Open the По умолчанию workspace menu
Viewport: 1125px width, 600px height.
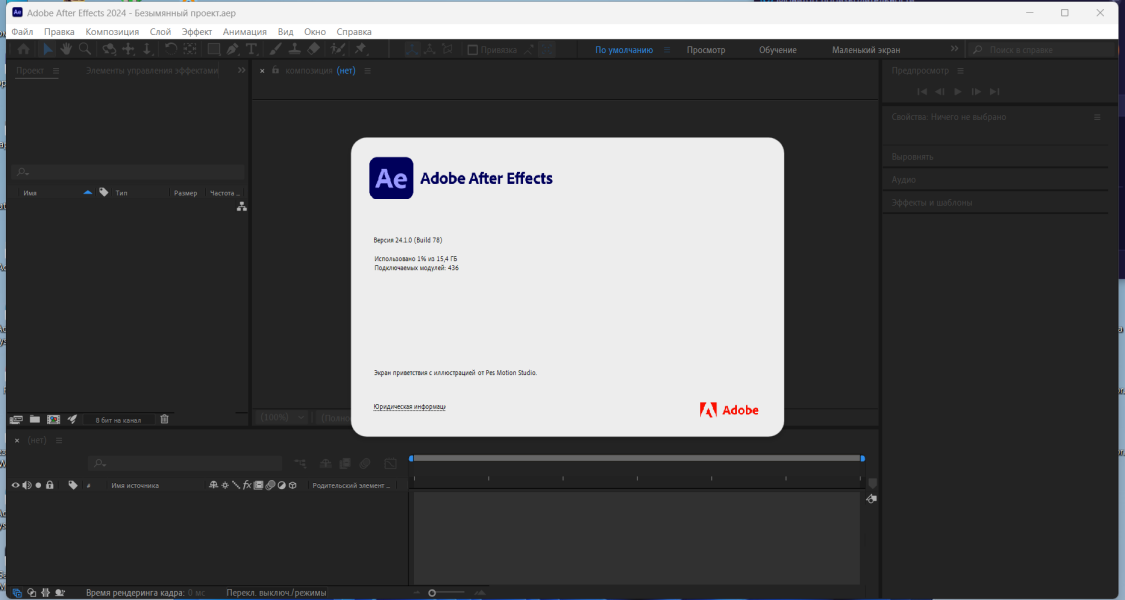(x=667, y=50)
